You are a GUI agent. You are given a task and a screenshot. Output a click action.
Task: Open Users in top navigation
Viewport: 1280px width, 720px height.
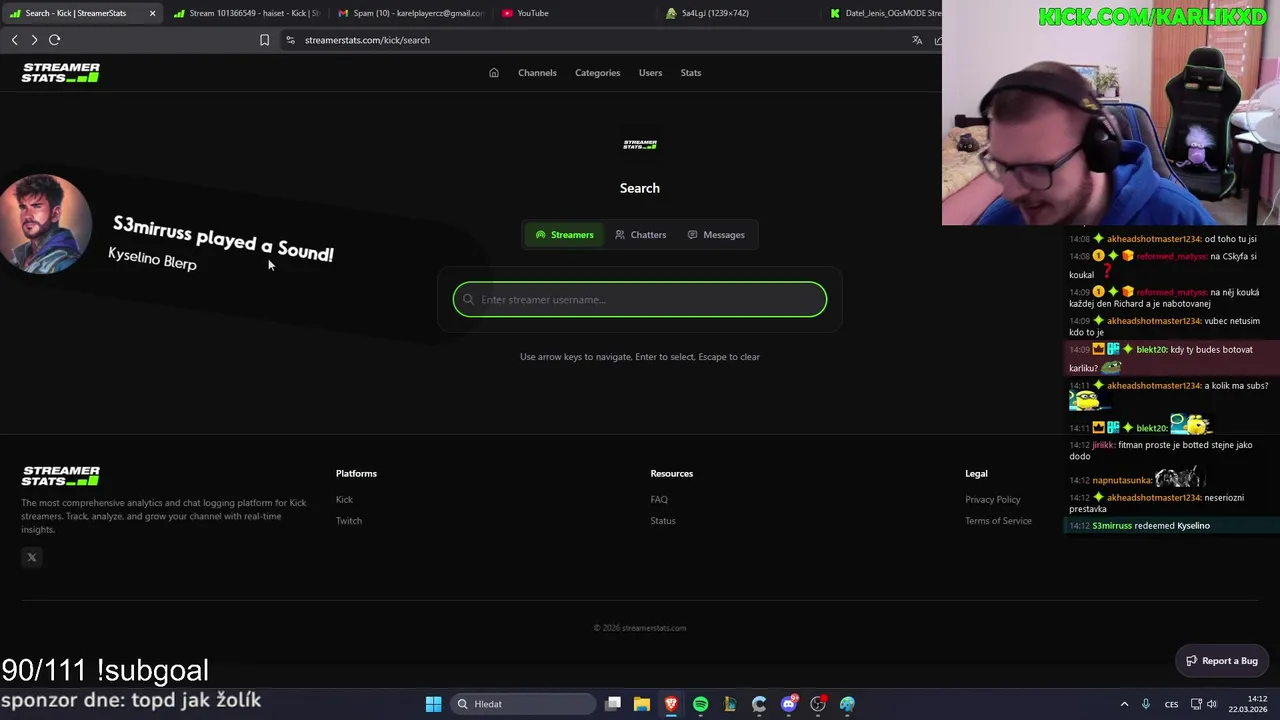pyautogui.click(x=650, y=73)
